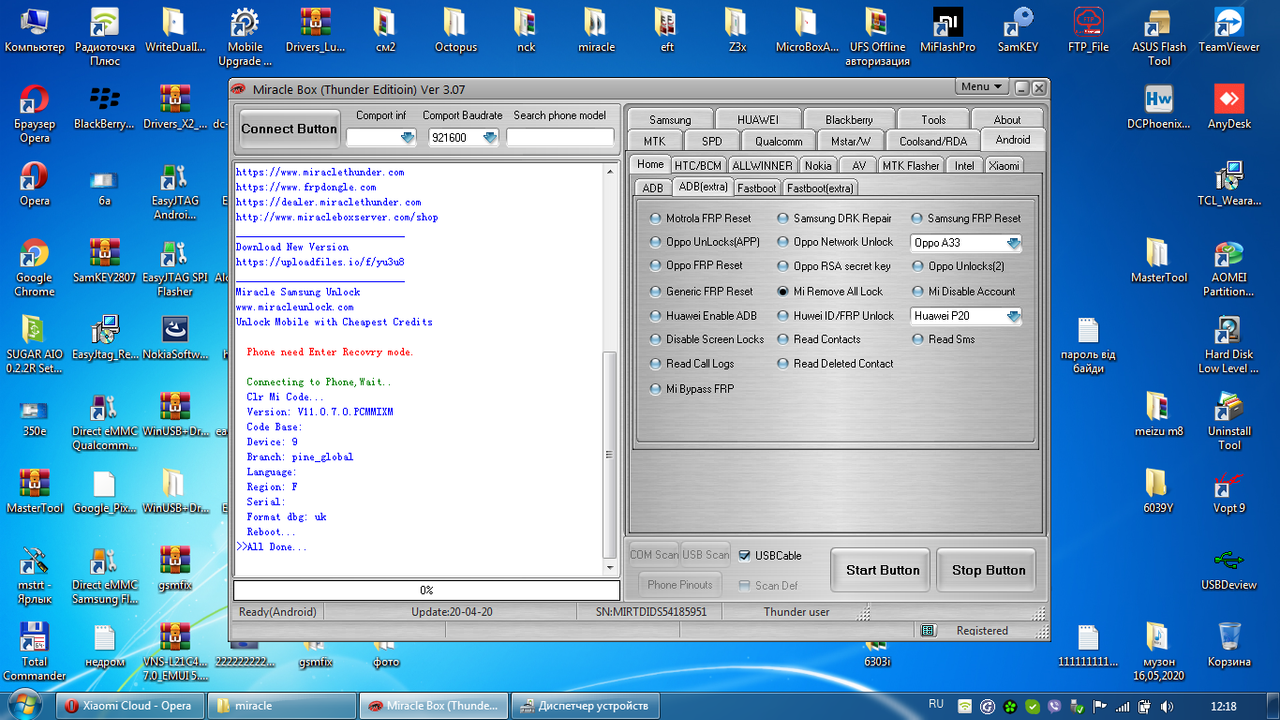Open the Menu dropdown in title bar

(x=982, y=87)
